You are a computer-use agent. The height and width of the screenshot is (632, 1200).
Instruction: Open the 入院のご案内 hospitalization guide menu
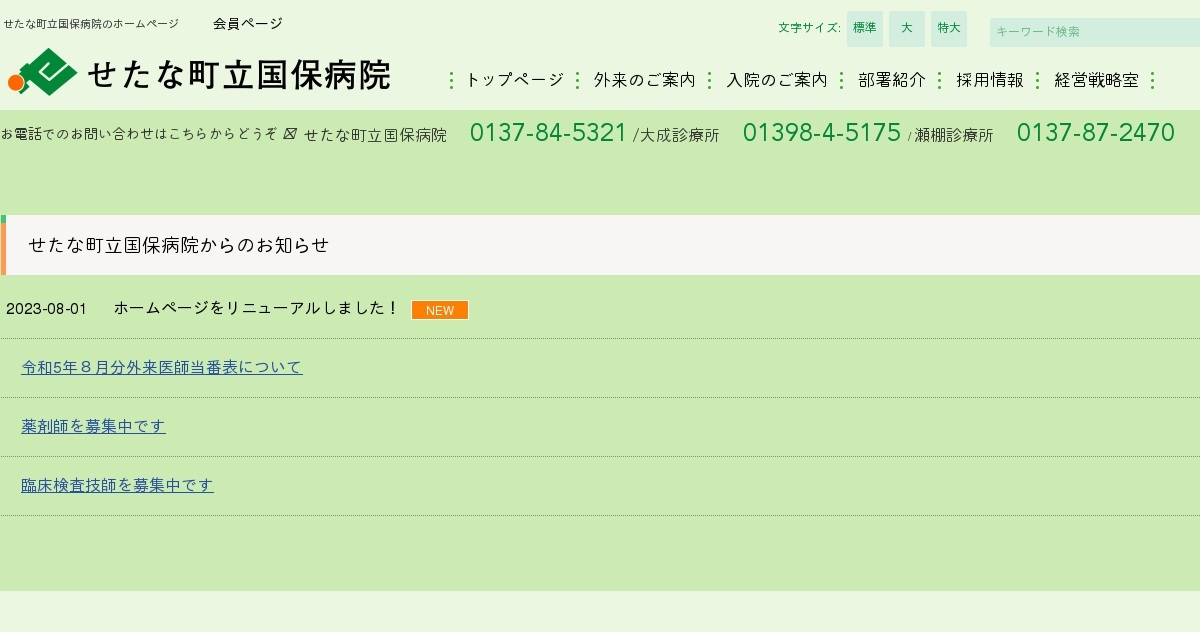[777, 79]
